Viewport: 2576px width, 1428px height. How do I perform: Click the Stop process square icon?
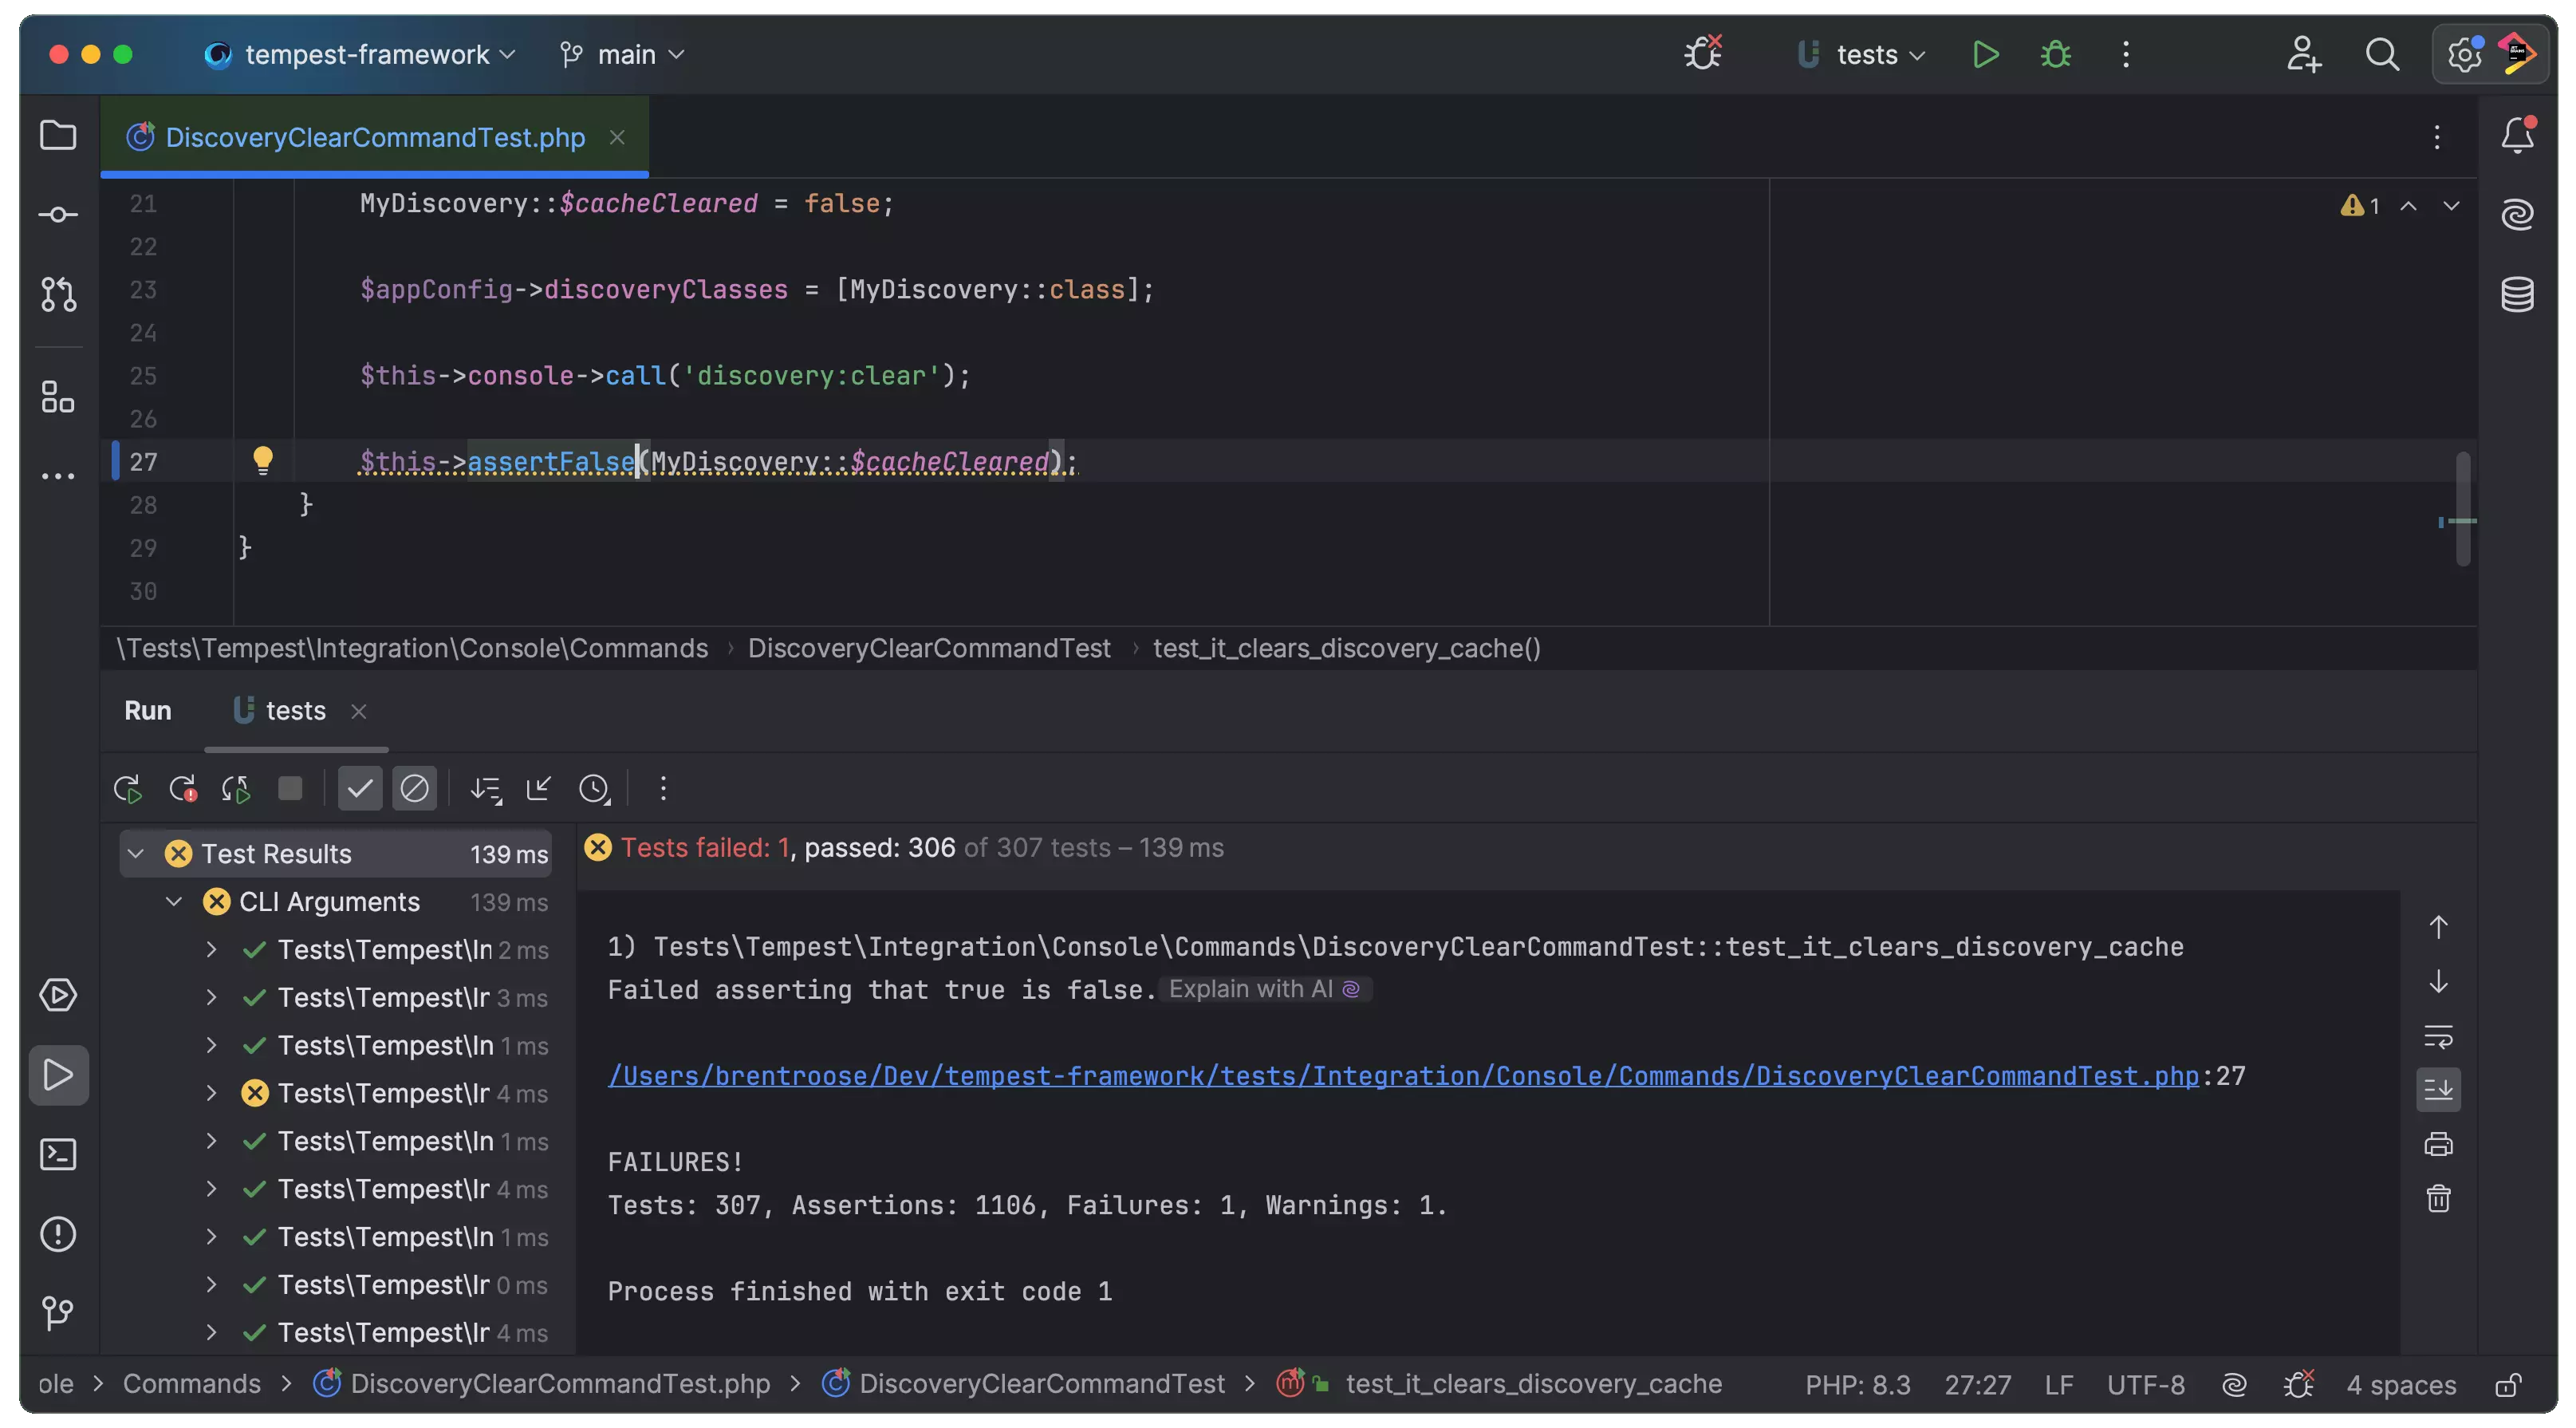[x=290, y=789]
